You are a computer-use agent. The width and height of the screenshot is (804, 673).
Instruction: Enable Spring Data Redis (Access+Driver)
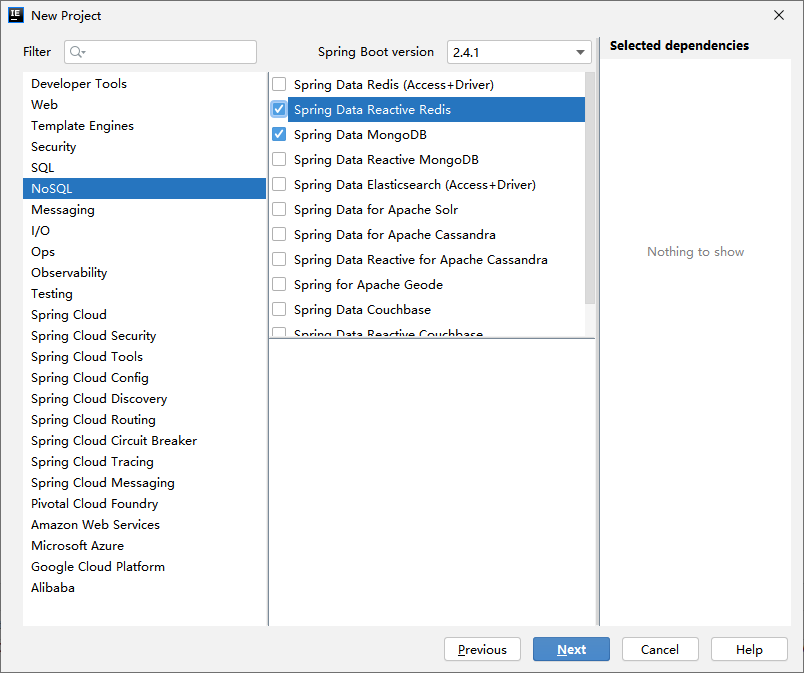point(279,85)
